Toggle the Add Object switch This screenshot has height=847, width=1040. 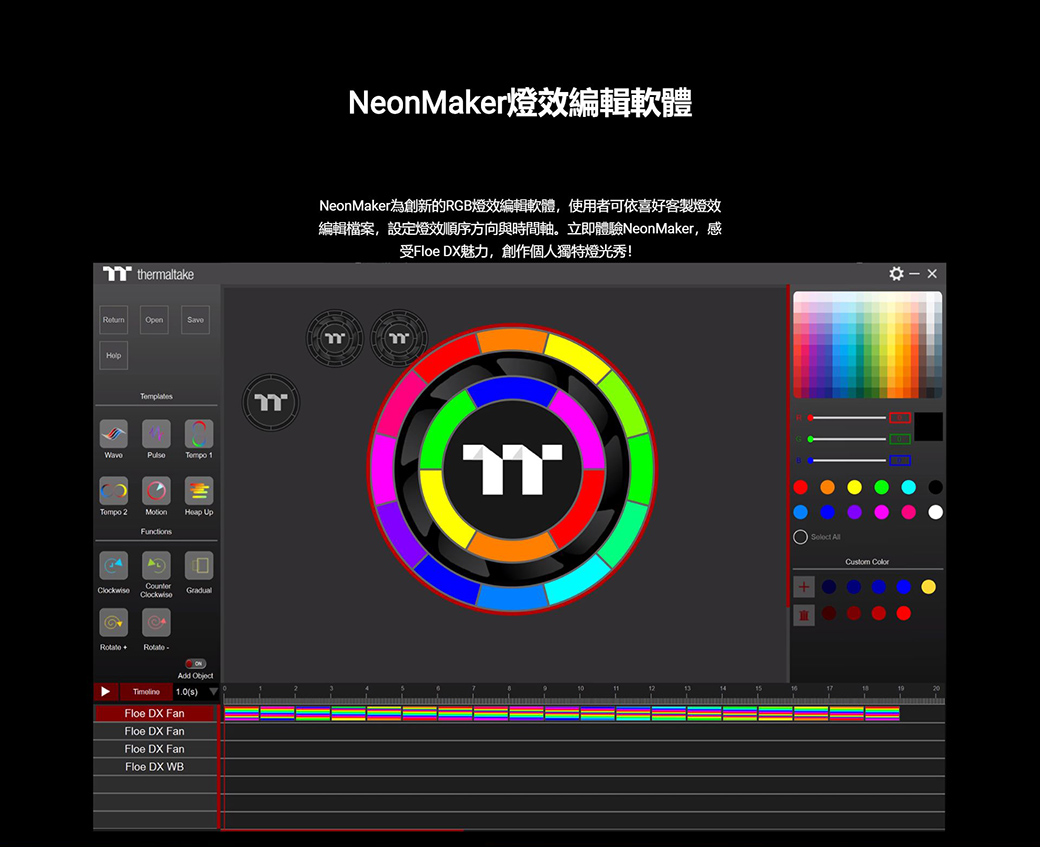pos(196,663)
